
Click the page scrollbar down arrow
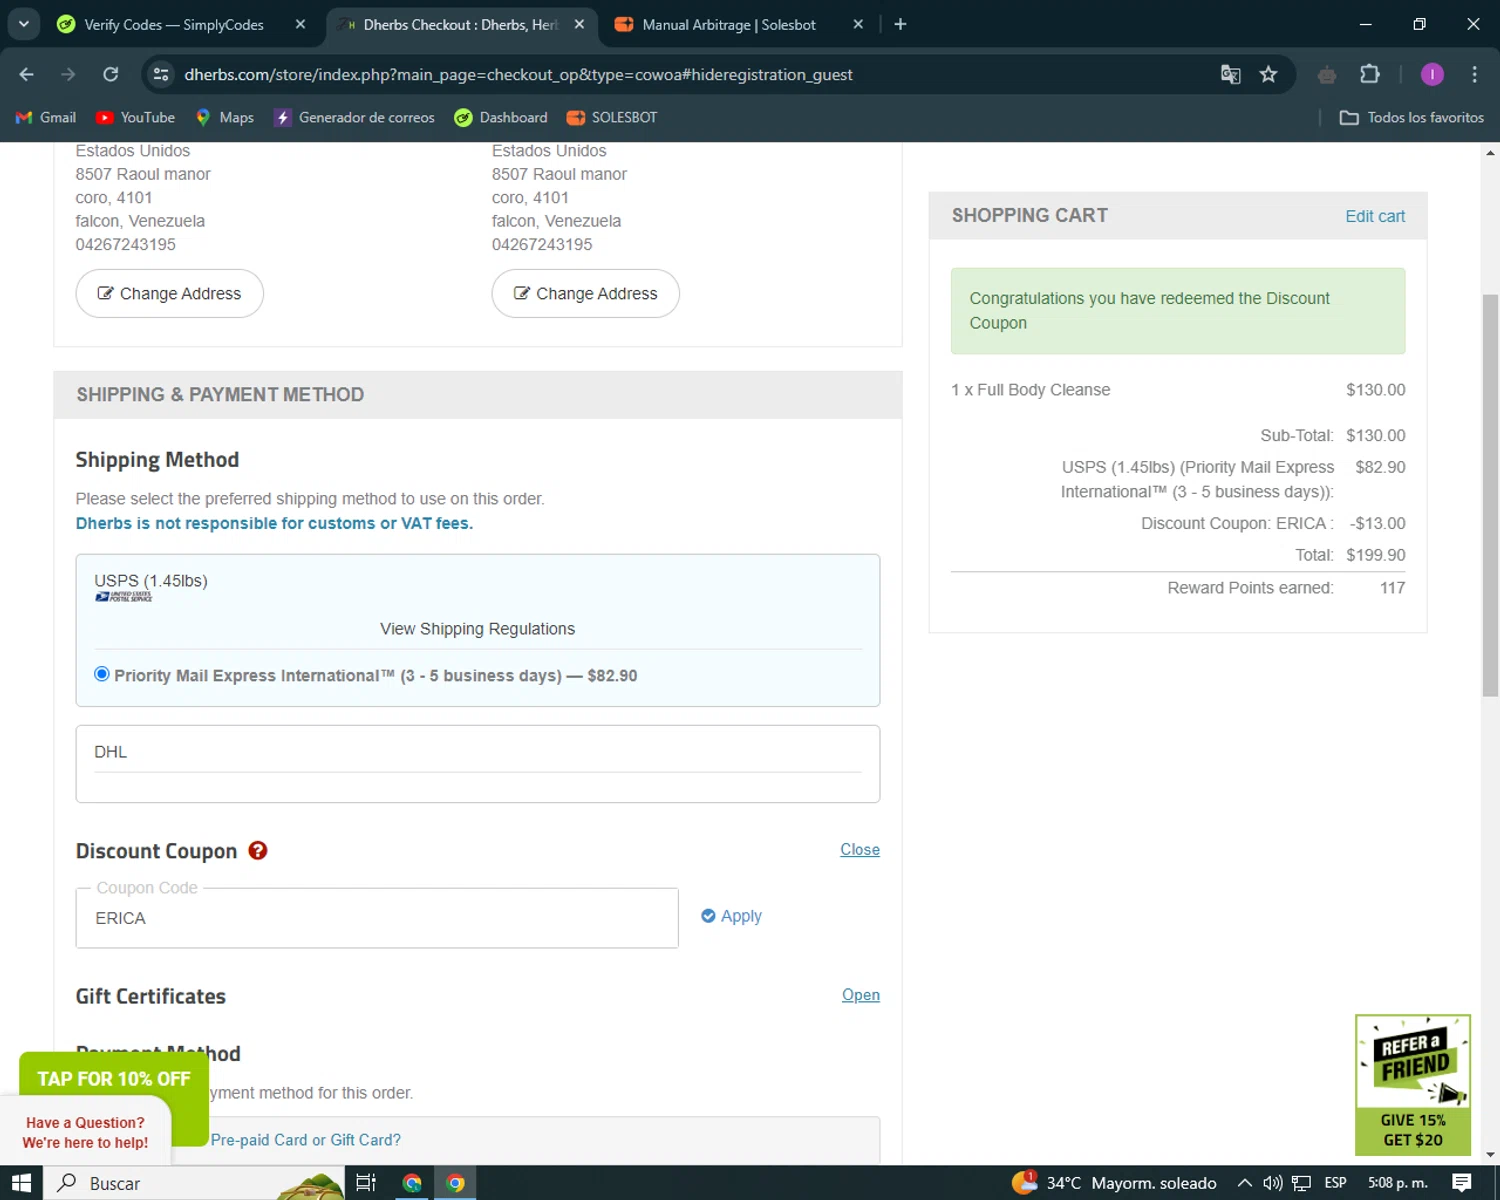pyautogui.click(x=1491, y=1155)
